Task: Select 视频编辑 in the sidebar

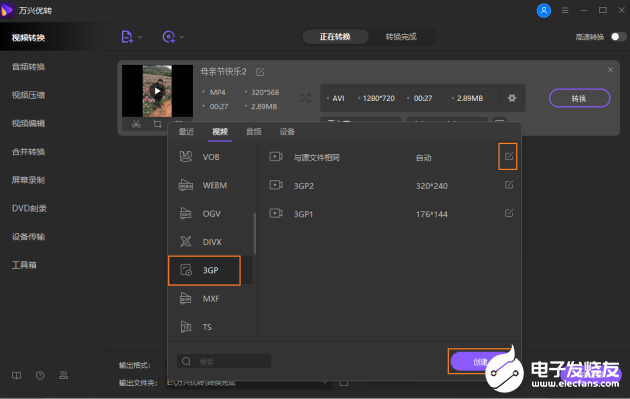Action: coord(28,123)
